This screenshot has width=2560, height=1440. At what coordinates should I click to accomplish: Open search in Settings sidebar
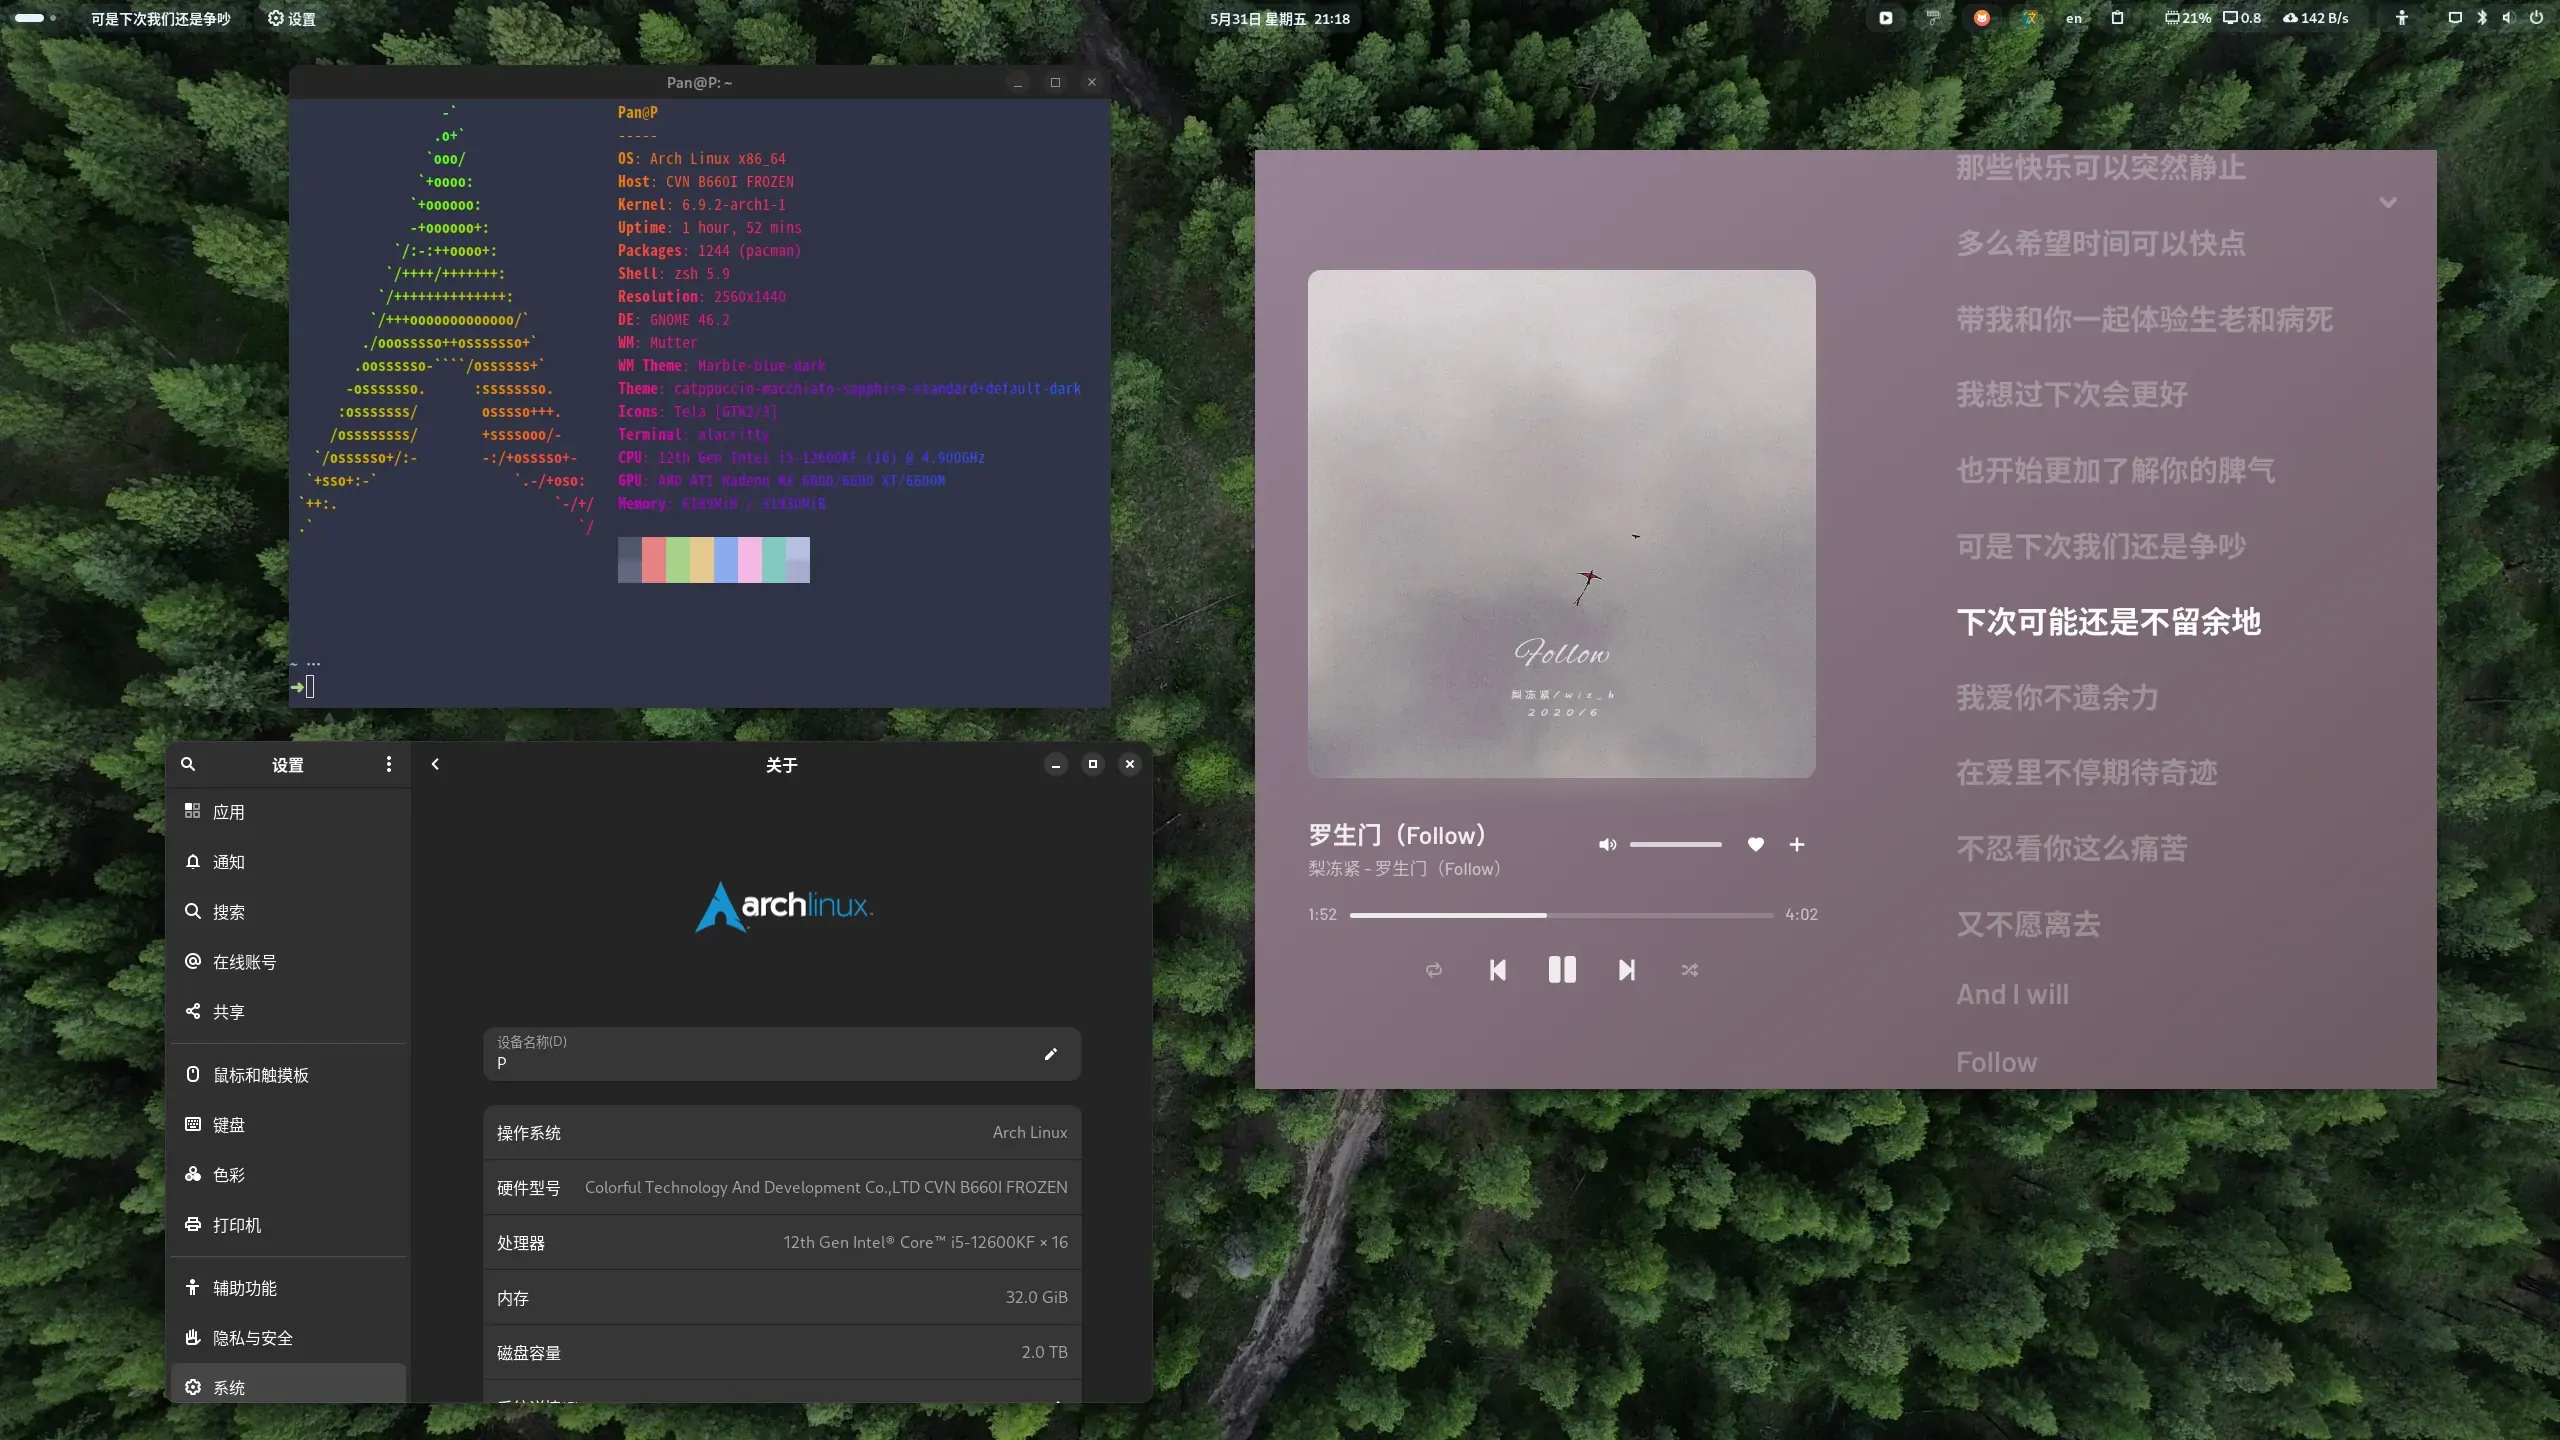click(187, 764)
